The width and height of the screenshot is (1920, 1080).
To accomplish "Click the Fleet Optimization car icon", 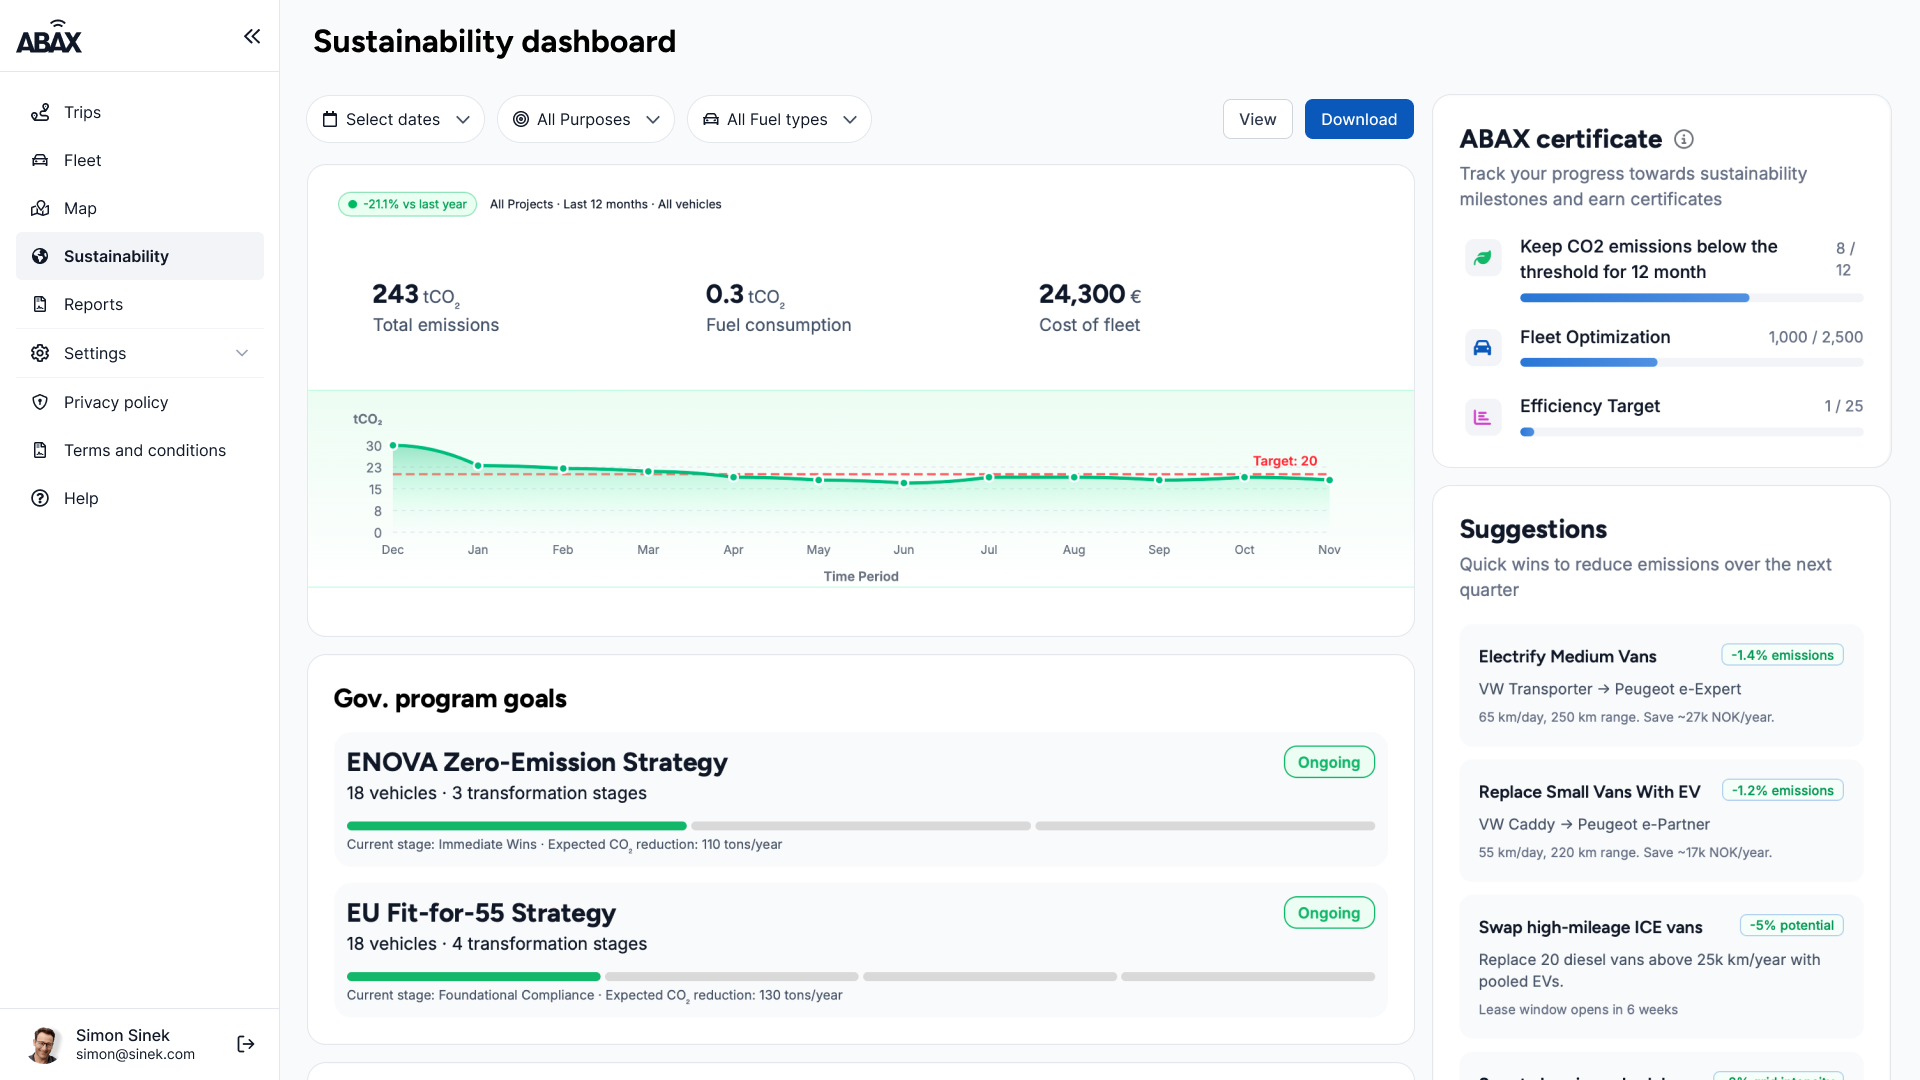I will pyautogui.click(x=1482, y=348).
